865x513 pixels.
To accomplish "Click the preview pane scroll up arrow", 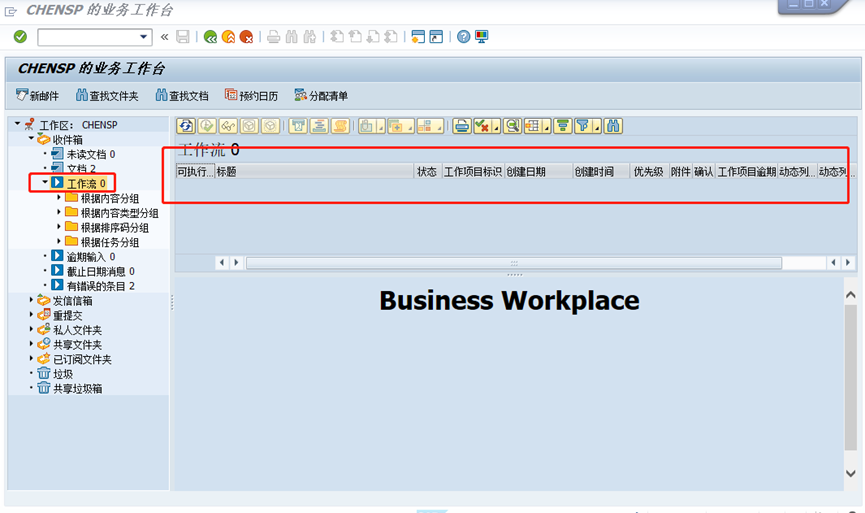I will (851, 295).
